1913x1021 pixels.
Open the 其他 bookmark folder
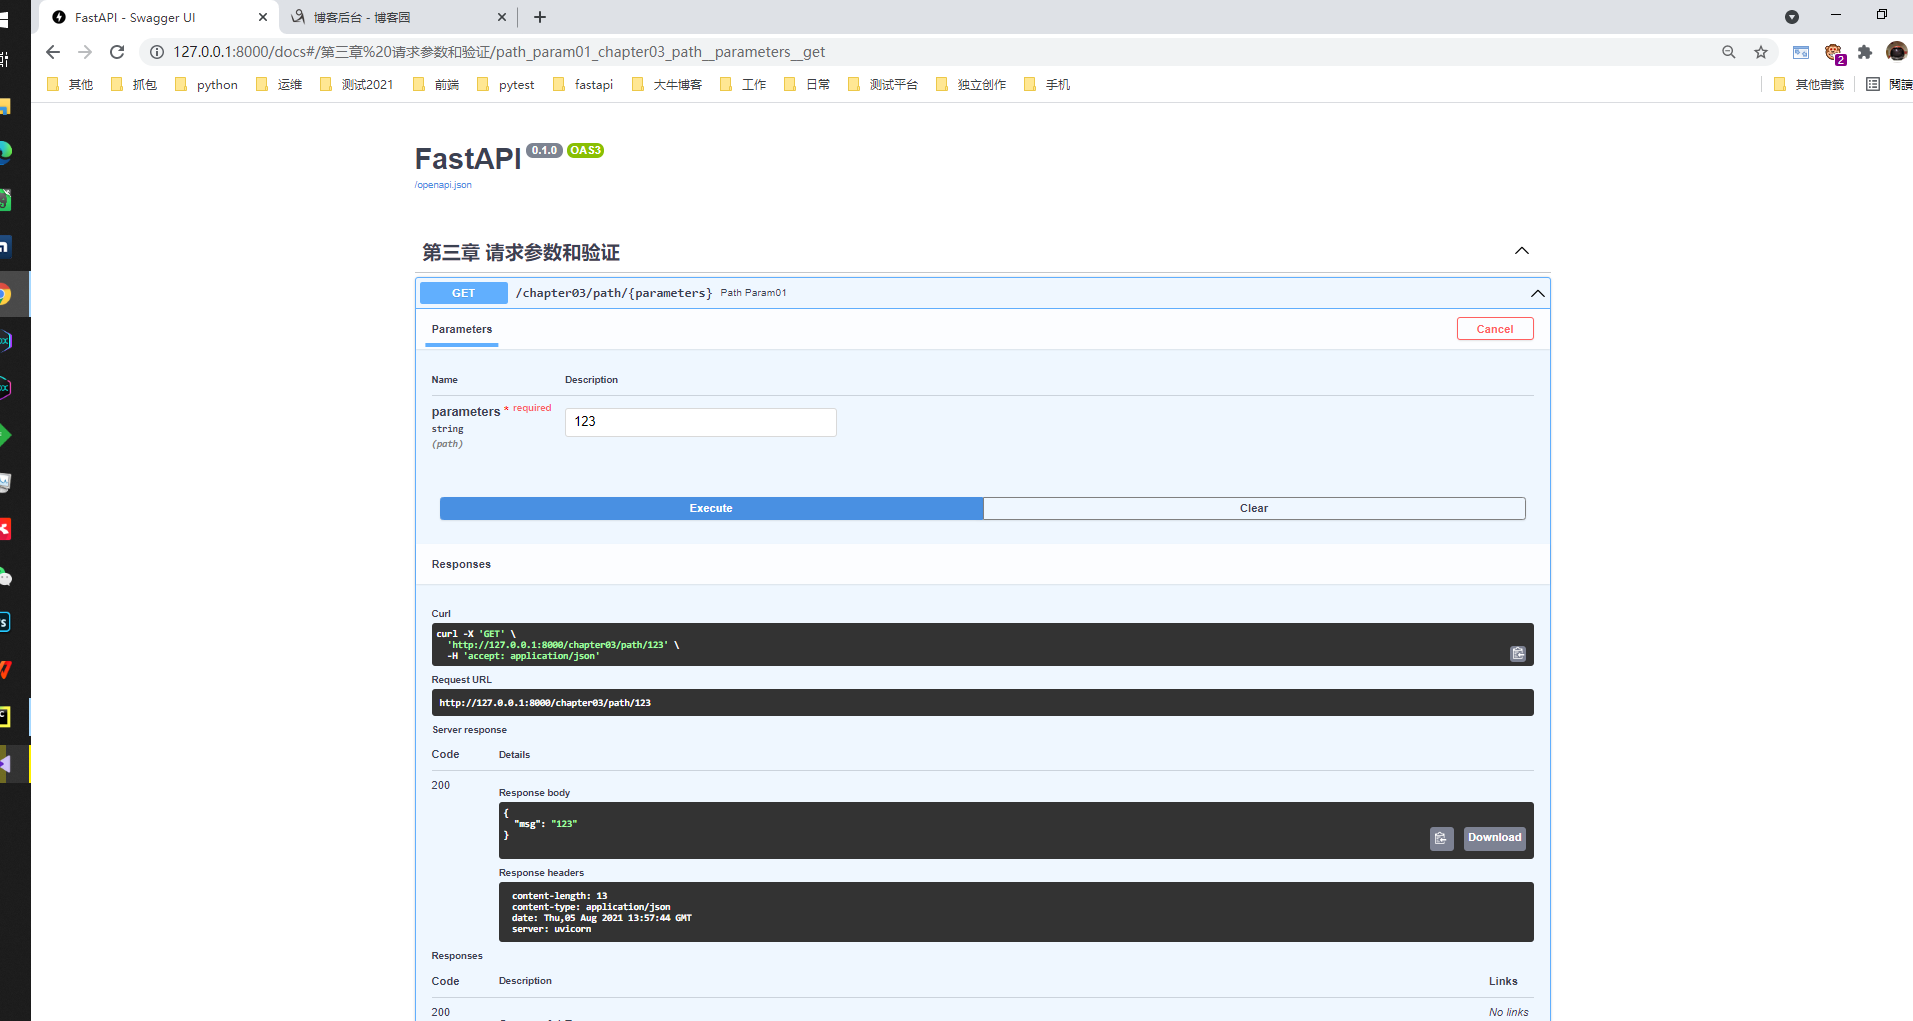click(x=70, y=84)
